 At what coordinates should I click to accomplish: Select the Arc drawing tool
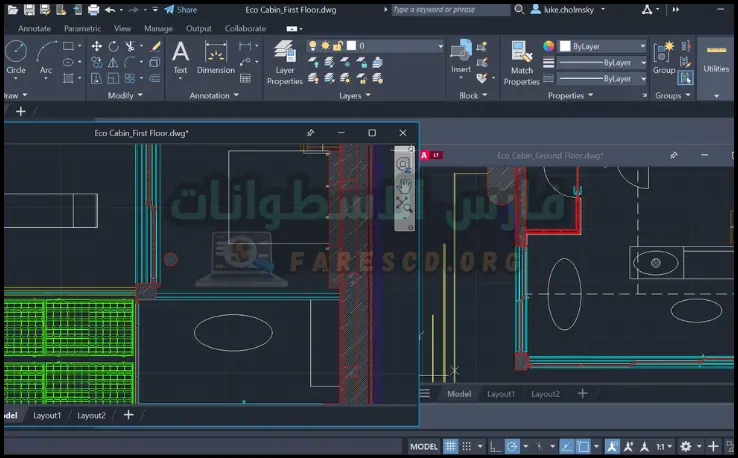46,56
